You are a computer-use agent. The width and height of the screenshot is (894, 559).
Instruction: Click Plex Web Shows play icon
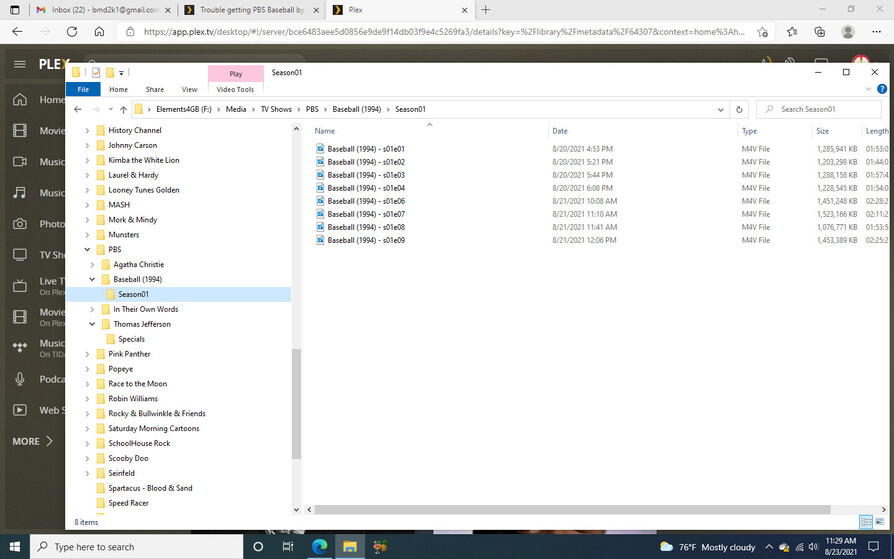[20, 410]
